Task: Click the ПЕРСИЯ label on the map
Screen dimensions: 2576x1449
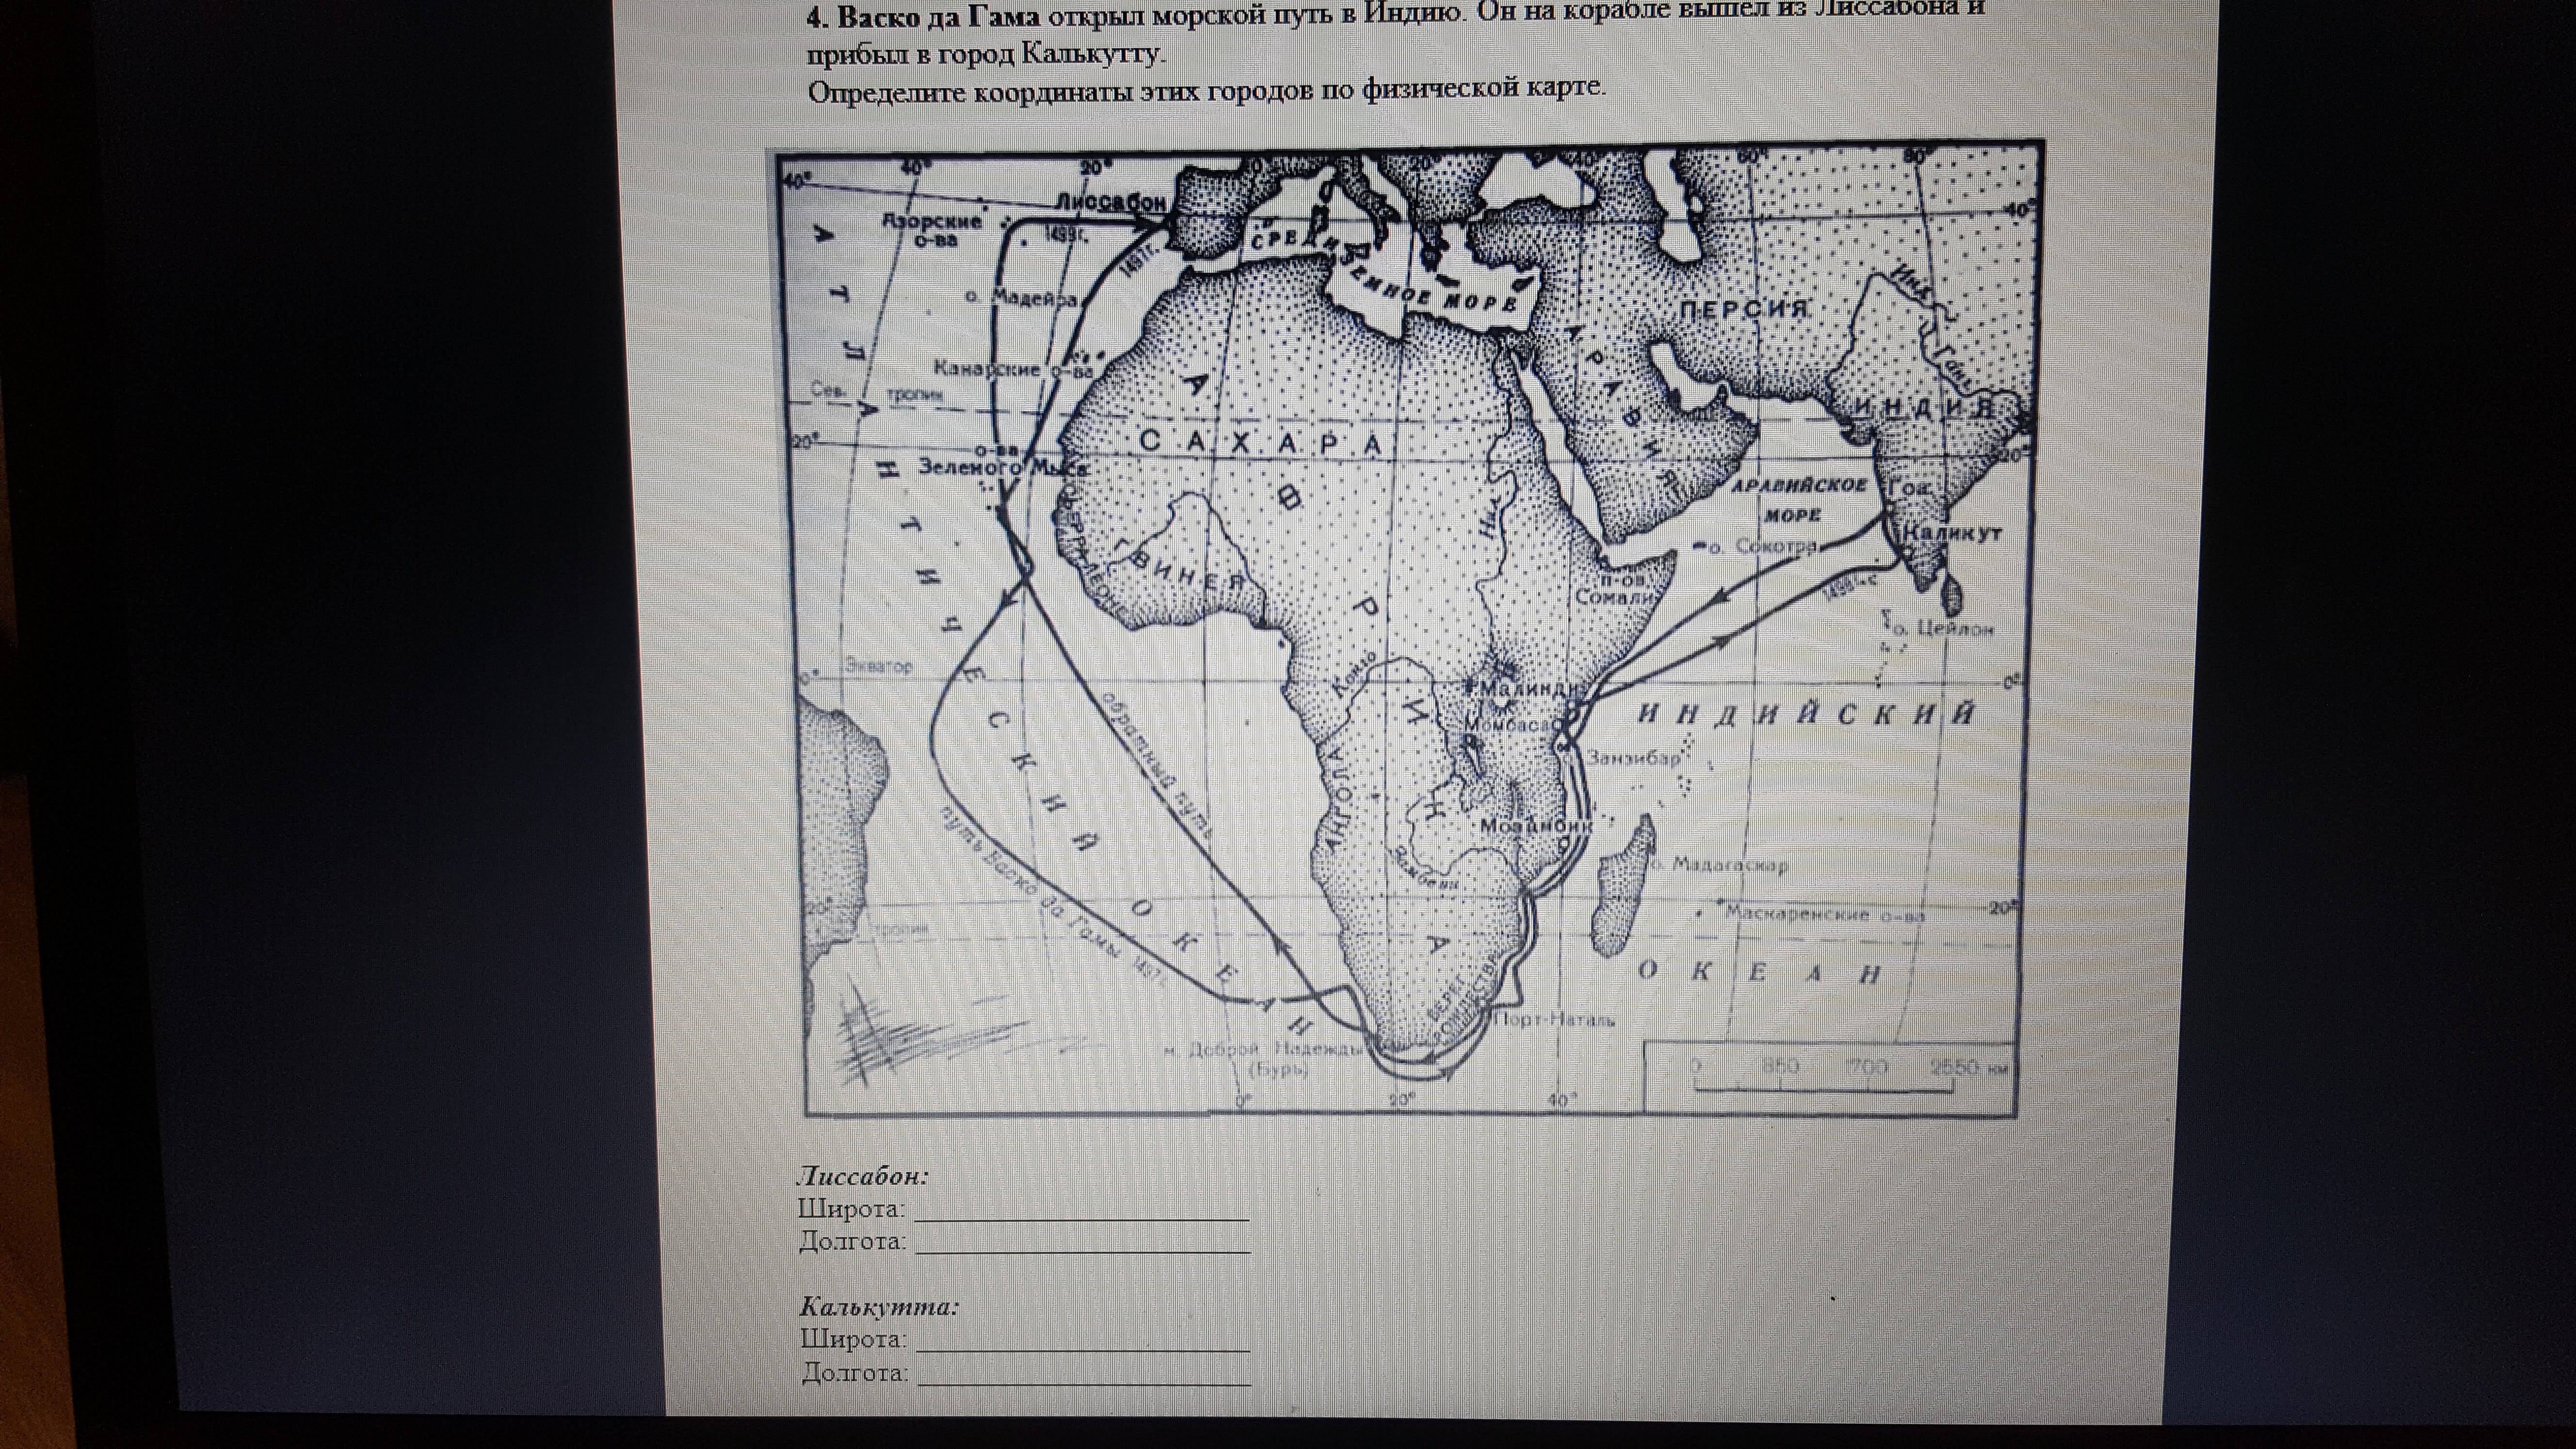Action: (x=1744, y=309)
